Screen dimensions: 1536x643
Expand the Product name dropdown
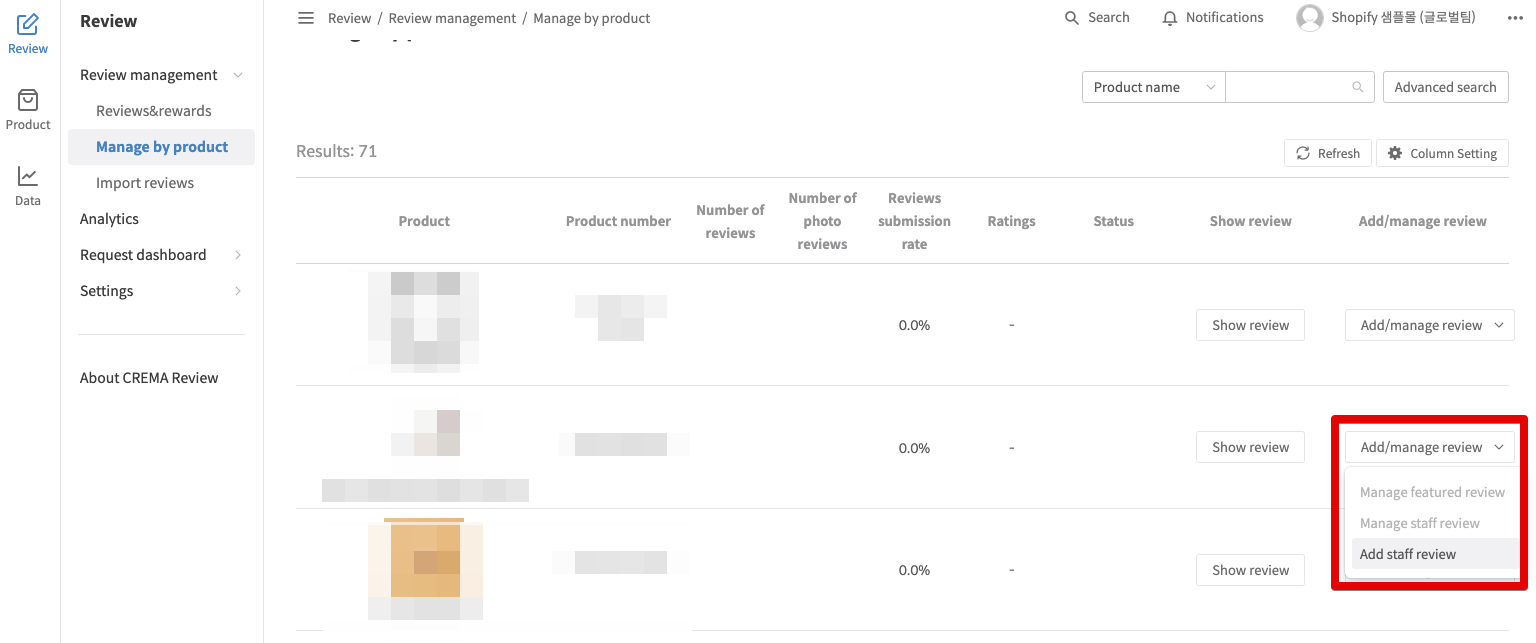point(1153,87)
